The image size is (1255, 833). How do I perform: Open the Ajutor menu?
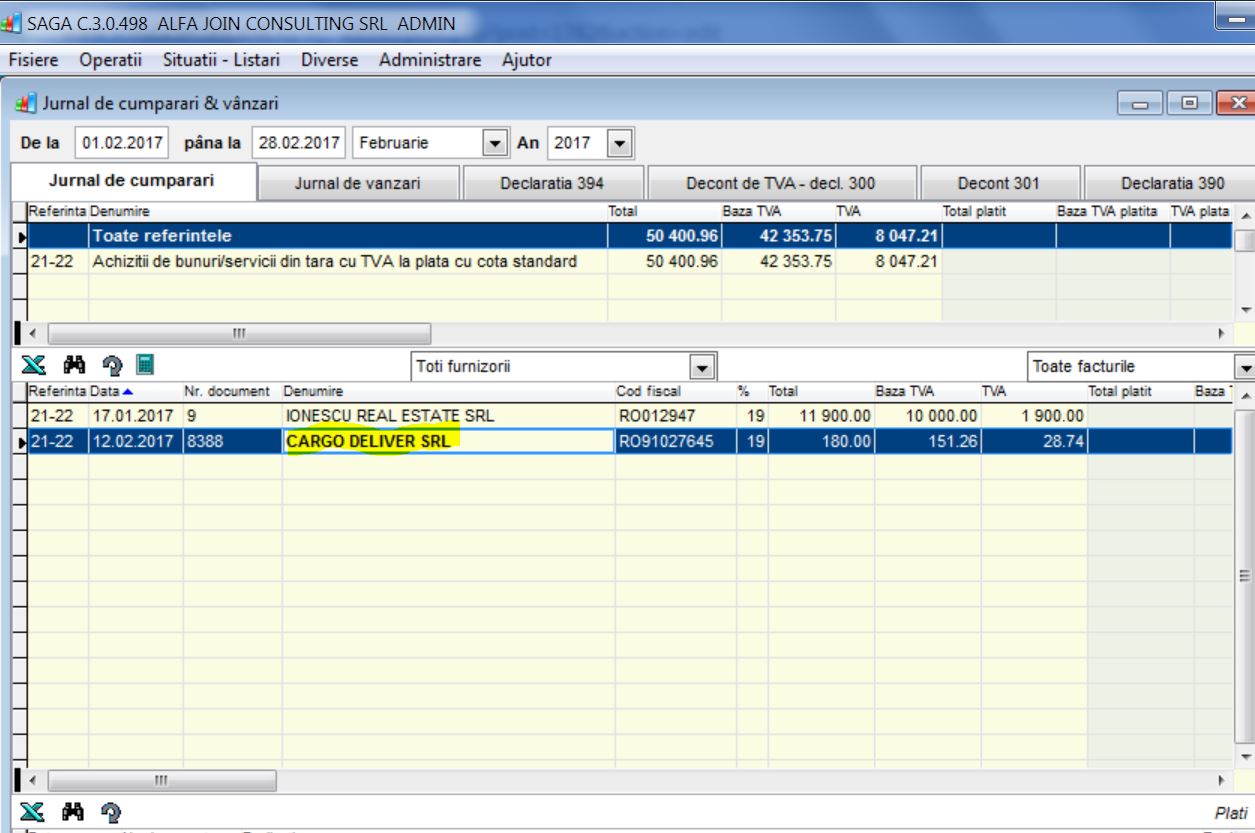[x=526, y=60]
